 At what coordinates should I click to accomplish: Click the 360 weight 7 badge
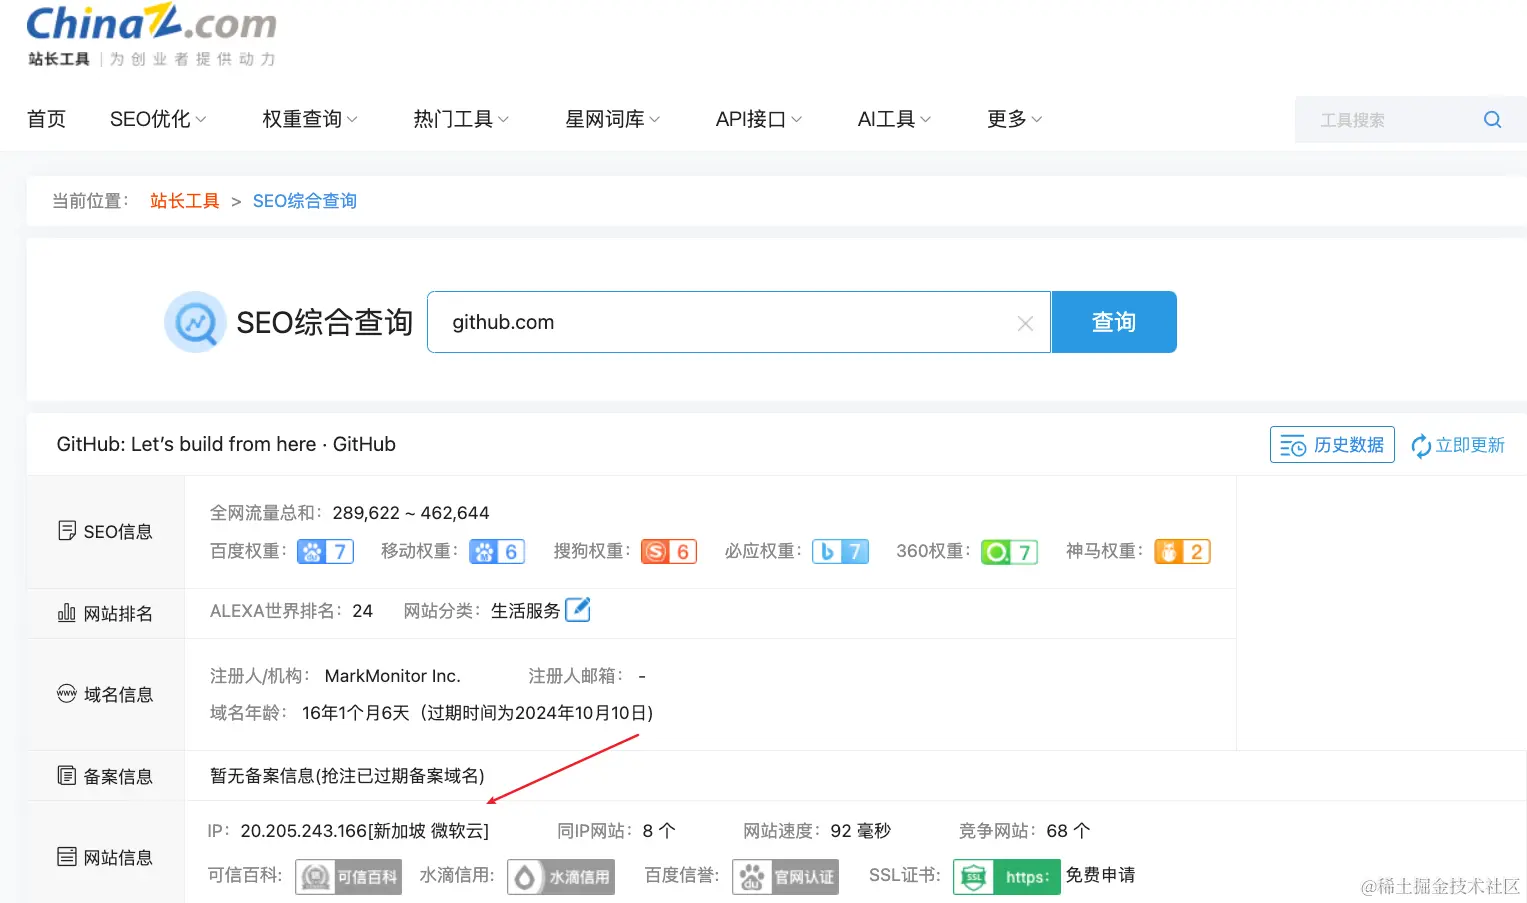1009,552
